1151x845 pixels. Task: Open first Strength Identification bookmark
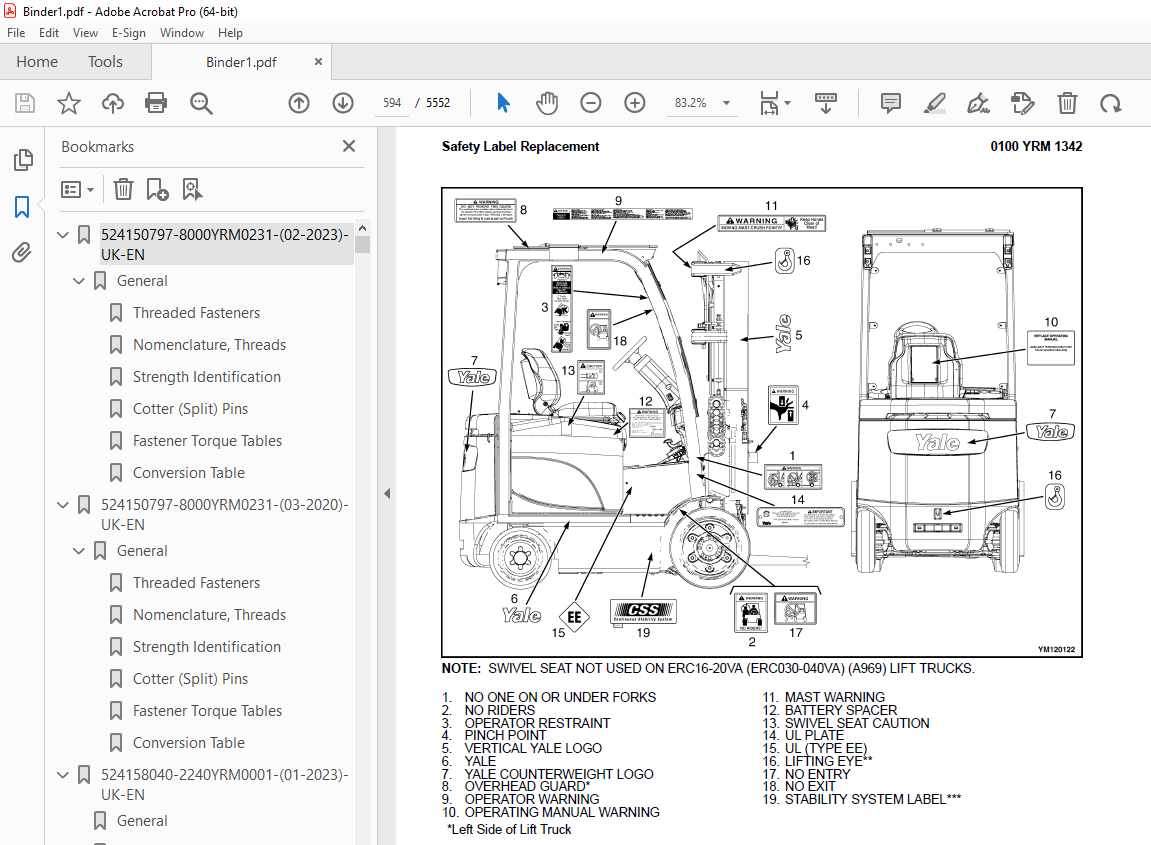pos(206,377)
